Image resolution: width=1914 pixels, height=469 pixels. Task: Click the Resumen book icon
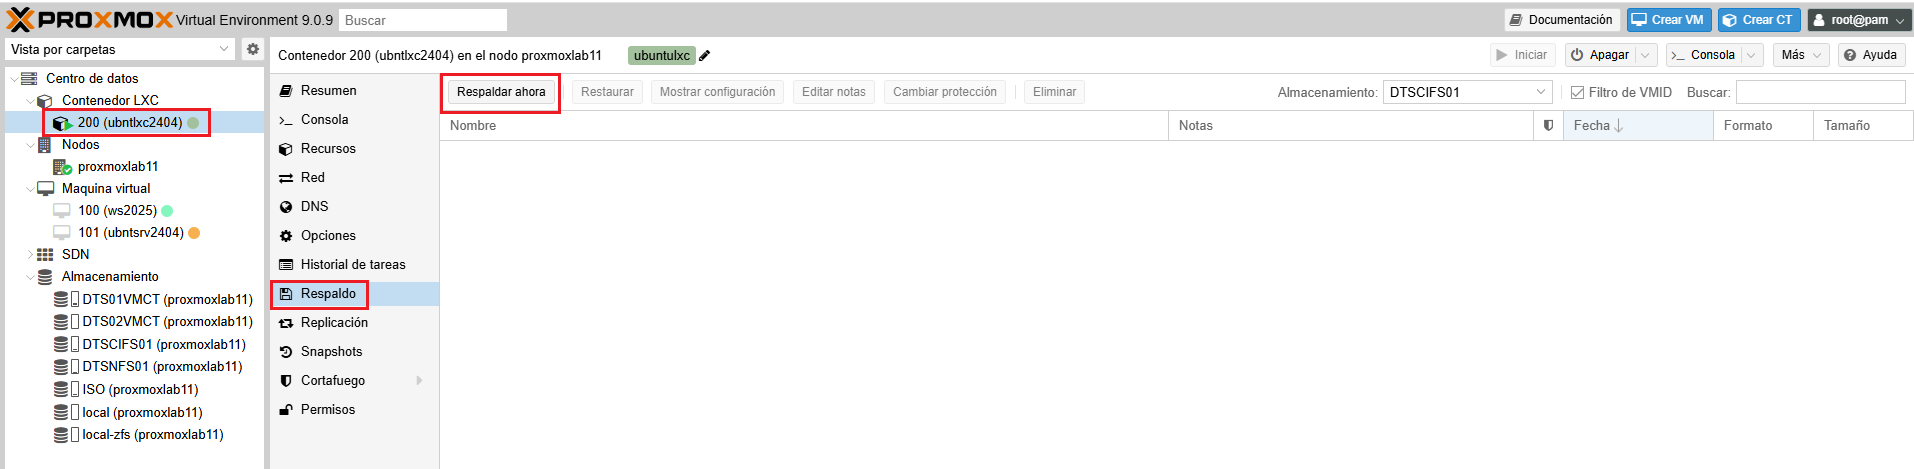coord(286,91)
